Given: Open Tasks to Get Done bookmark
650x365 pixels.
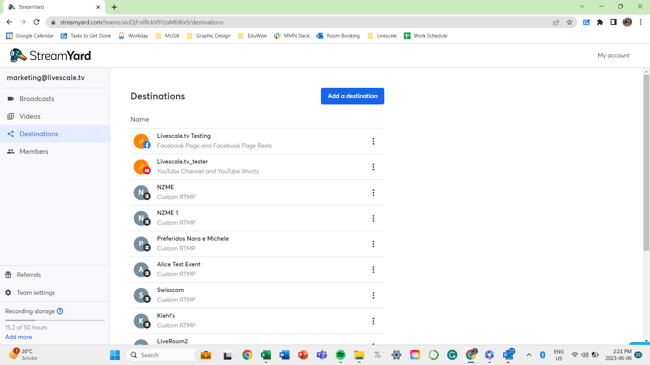Looking at the screenshot, I should pyautogui.click(x=86, y=36).
